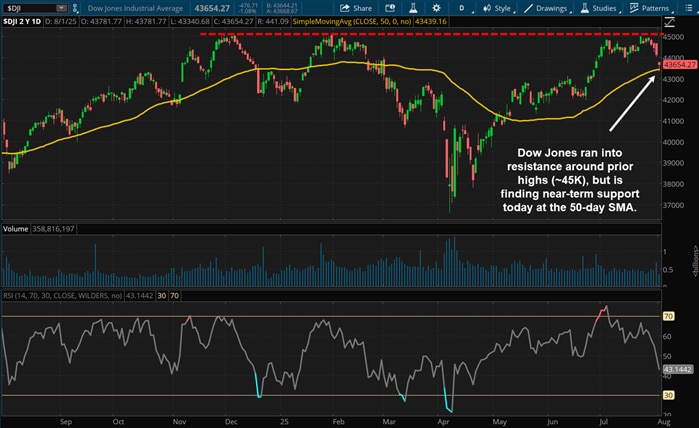Image resolution: width=699 pixels, height=428 pixels.
Task: Click the 37000 price axis label
Action: 673,205
